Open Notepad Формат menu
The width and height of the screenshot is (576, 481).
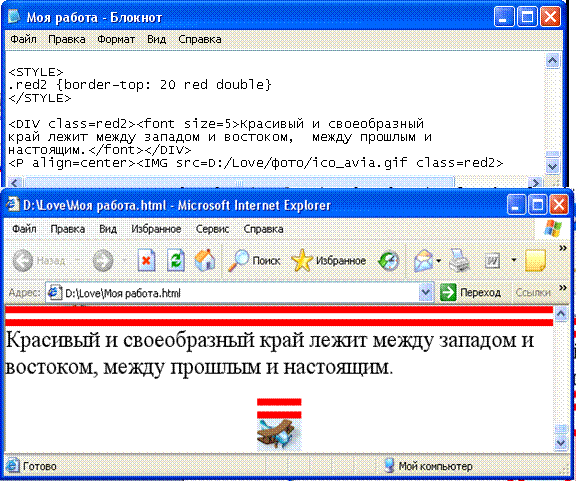(116, 39)
